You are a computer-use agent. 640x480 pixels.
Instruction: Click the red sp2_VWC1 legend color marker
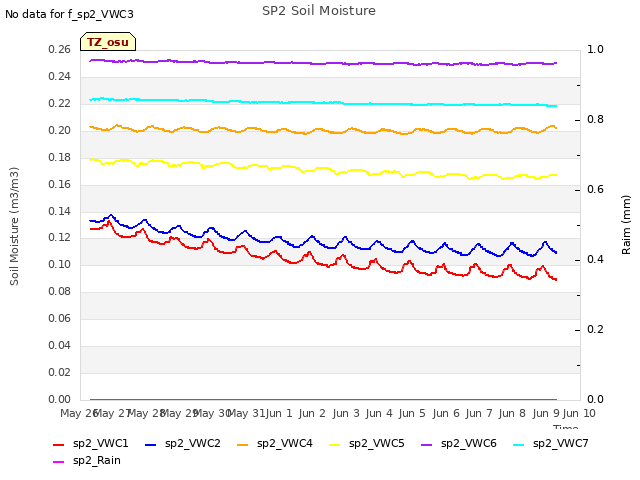click(59, 444)
